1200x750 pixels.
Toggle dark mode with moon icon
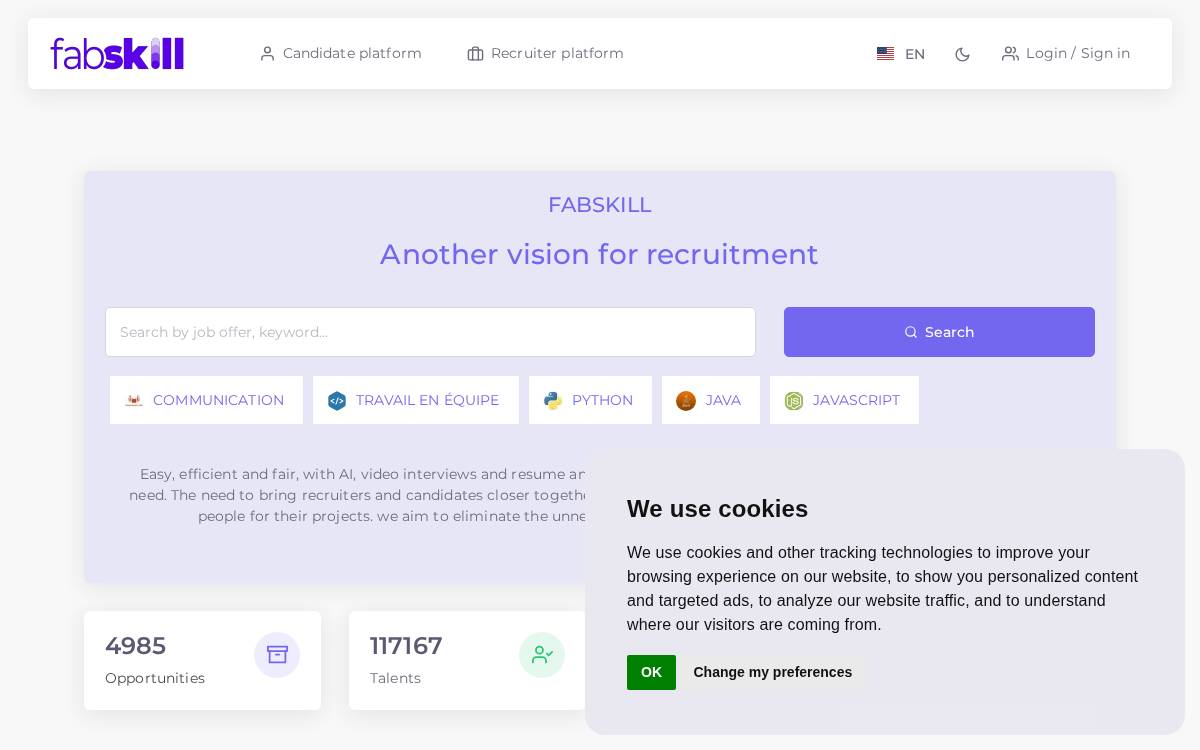pos(962,54)
